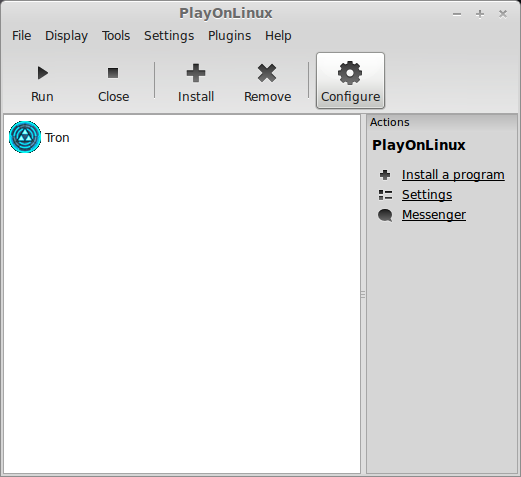The height and width of the screenshot is (477, 521).
Task: Open Install from the toolbar plus icon
Action: 196,81
